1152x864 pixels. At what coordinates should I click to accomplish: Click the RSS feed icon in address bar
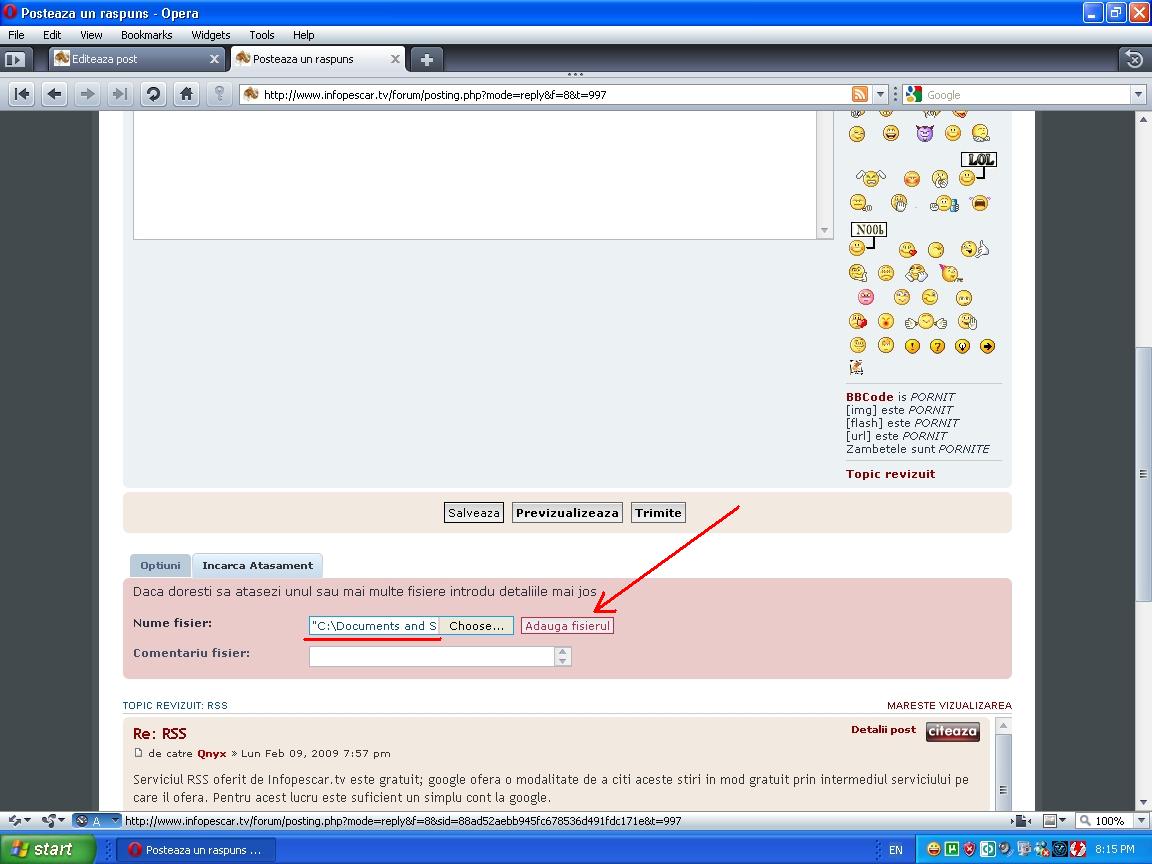859,94
